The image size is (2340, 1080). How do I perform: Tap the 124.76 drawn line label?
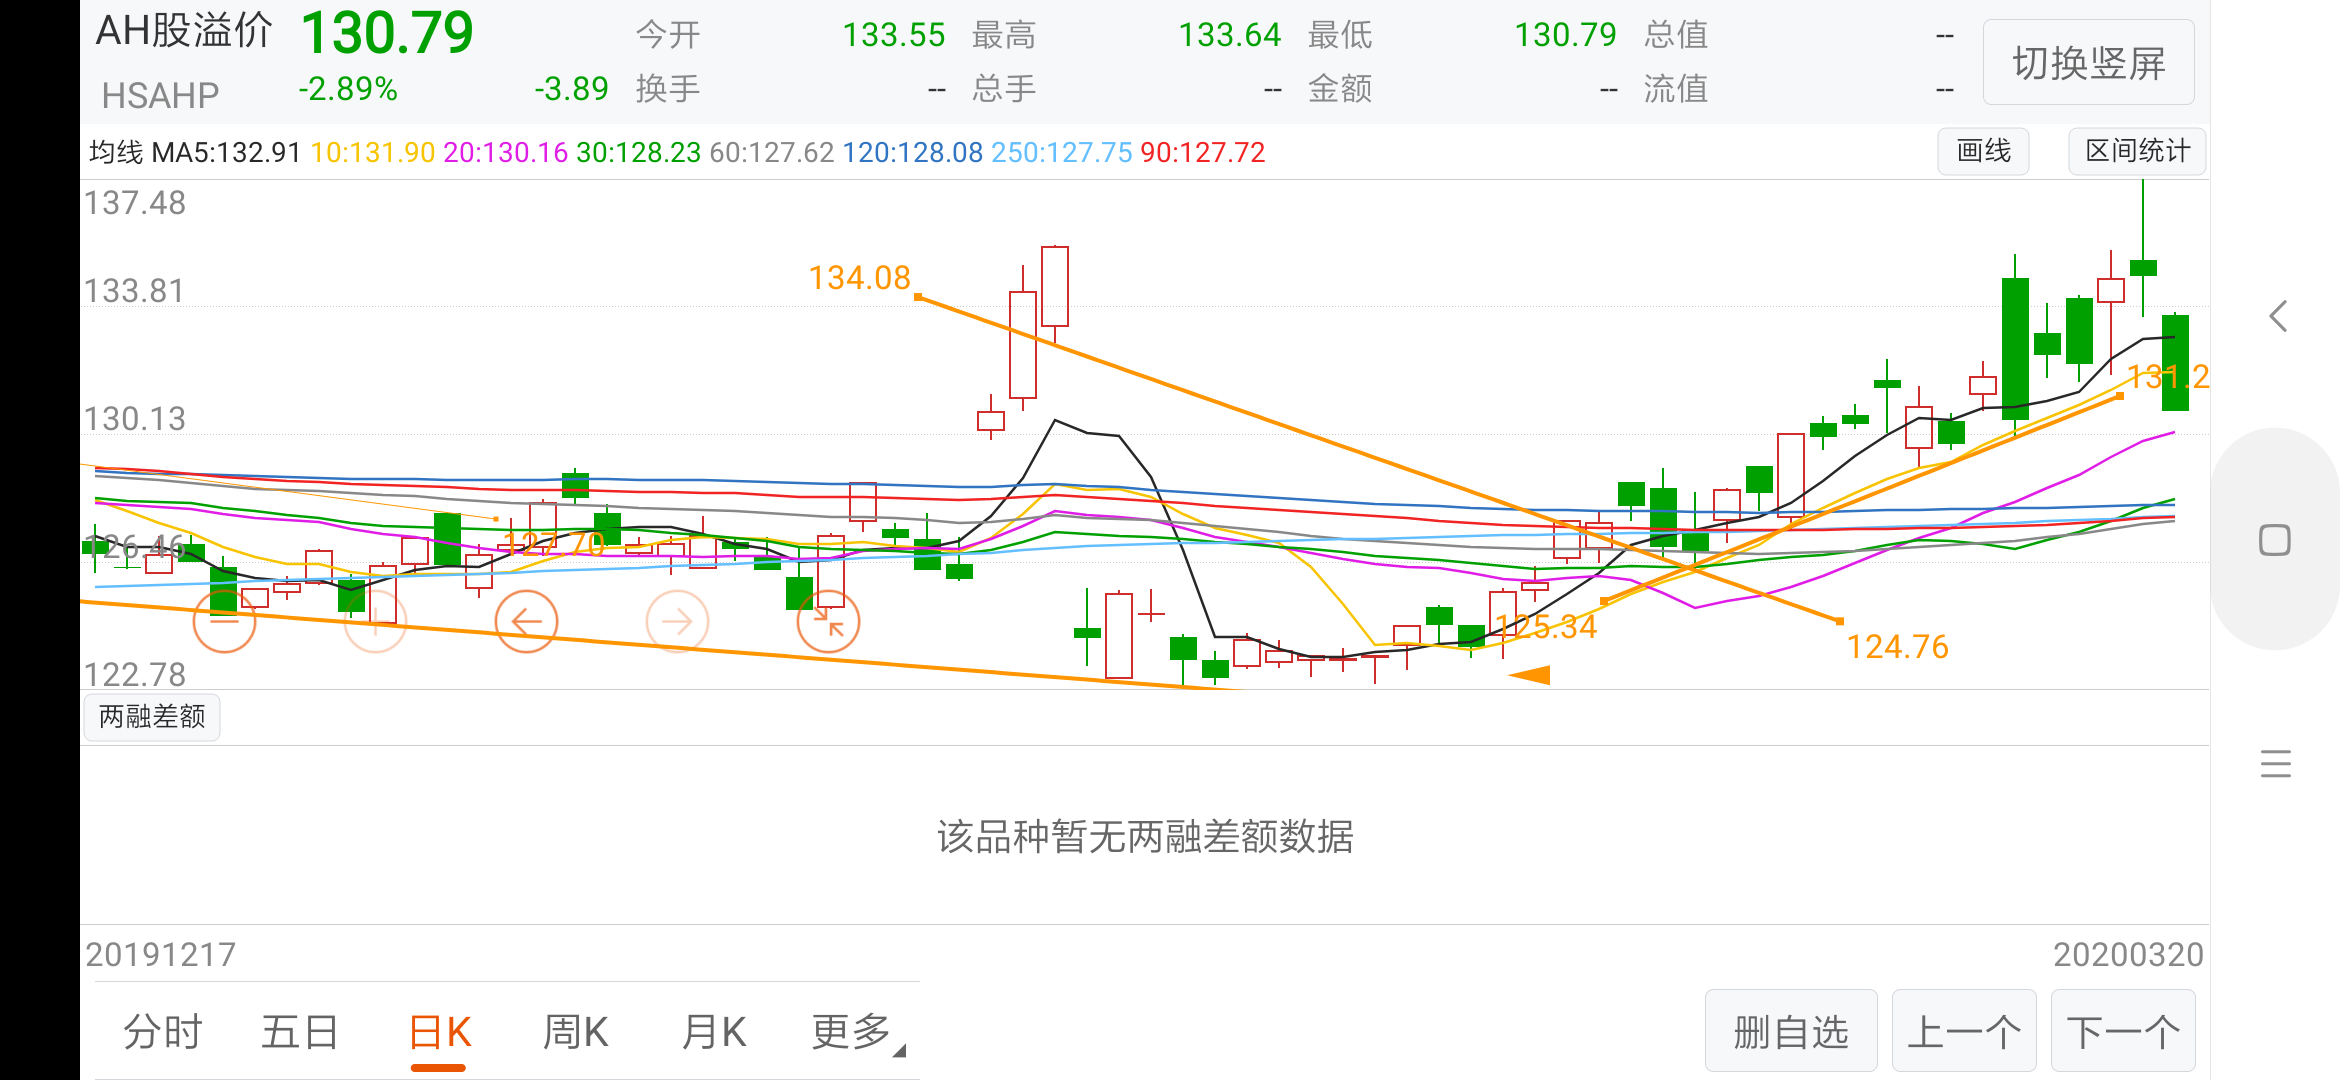point(1897,647)
